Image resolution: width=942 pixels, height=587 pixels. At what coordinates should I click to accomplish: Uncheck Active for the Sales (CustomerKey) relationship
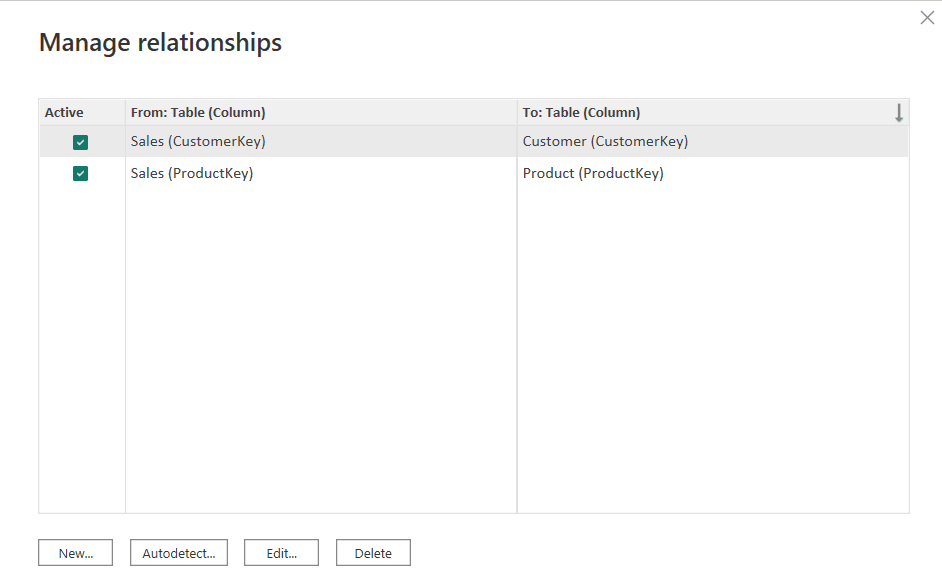81,142
